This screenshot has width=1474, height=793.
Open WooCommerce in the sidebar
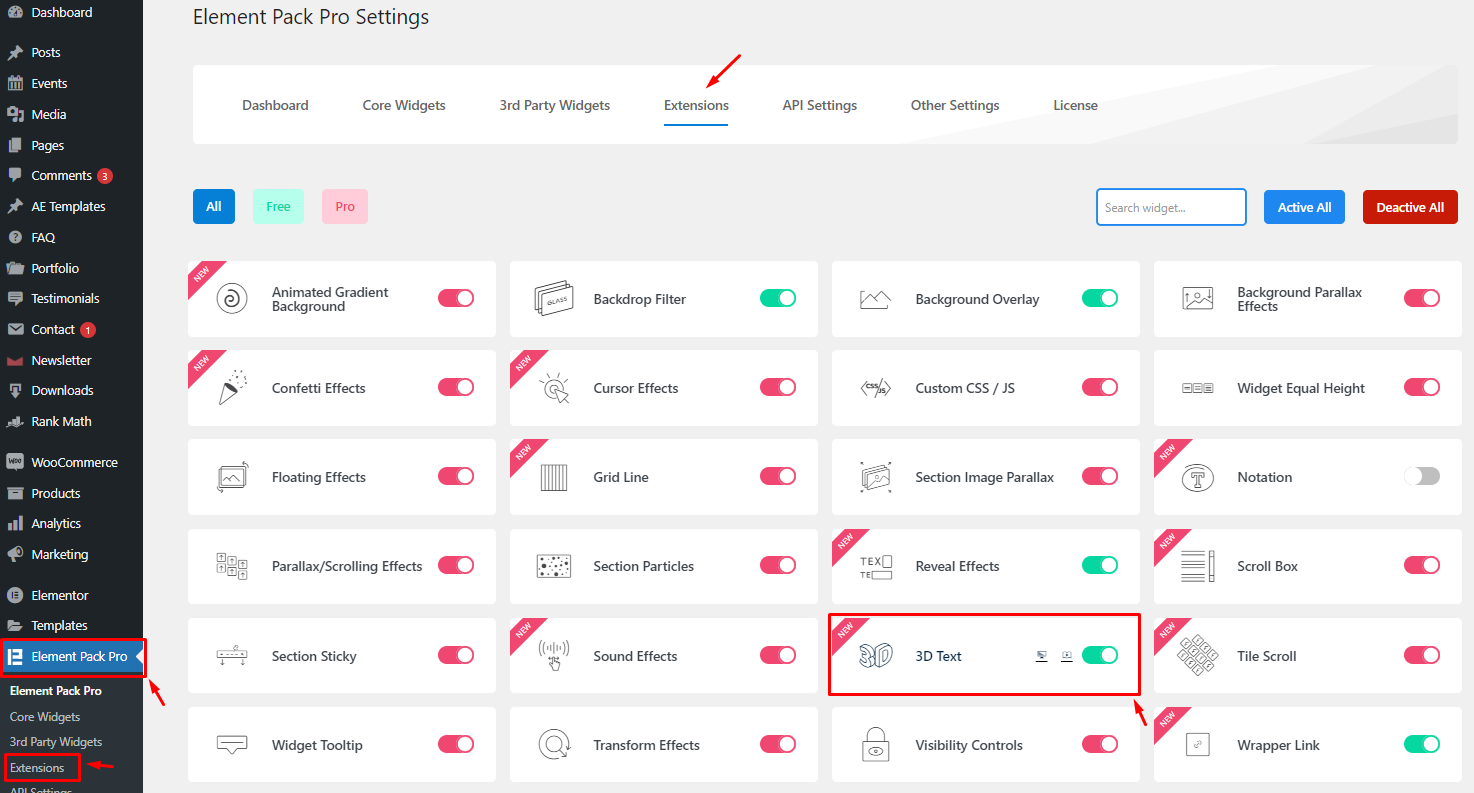click(x=74, y=462)
